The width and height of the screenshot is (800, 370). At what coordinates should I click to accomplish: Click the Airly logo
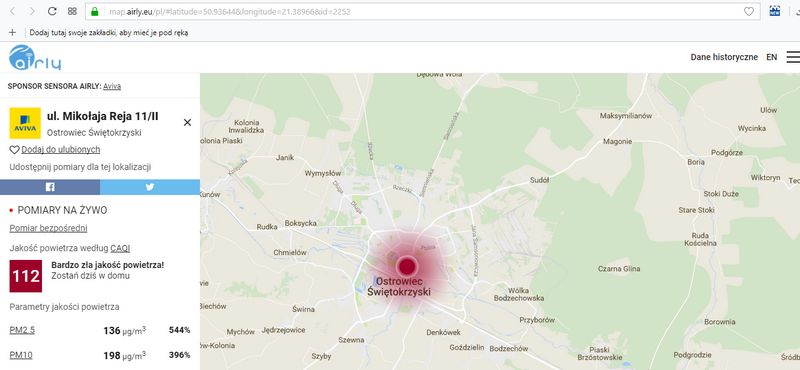pyautogui.click(x=35, y=57)
